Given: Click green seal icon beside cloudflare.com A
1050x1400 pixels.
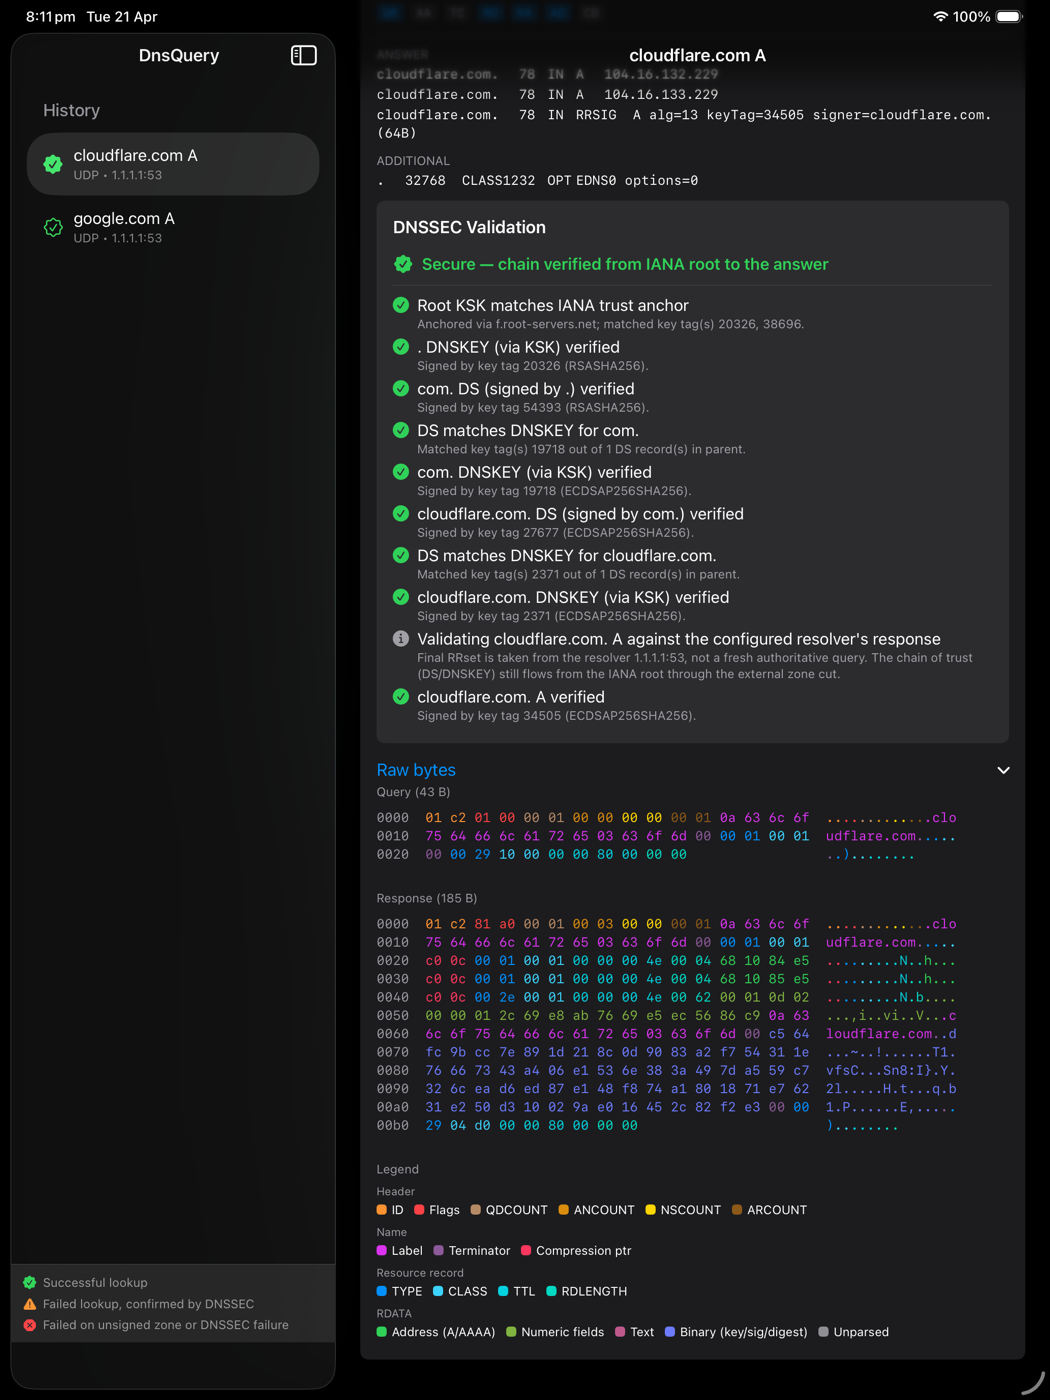Looking at the screenshot, I should click(53, 164).
